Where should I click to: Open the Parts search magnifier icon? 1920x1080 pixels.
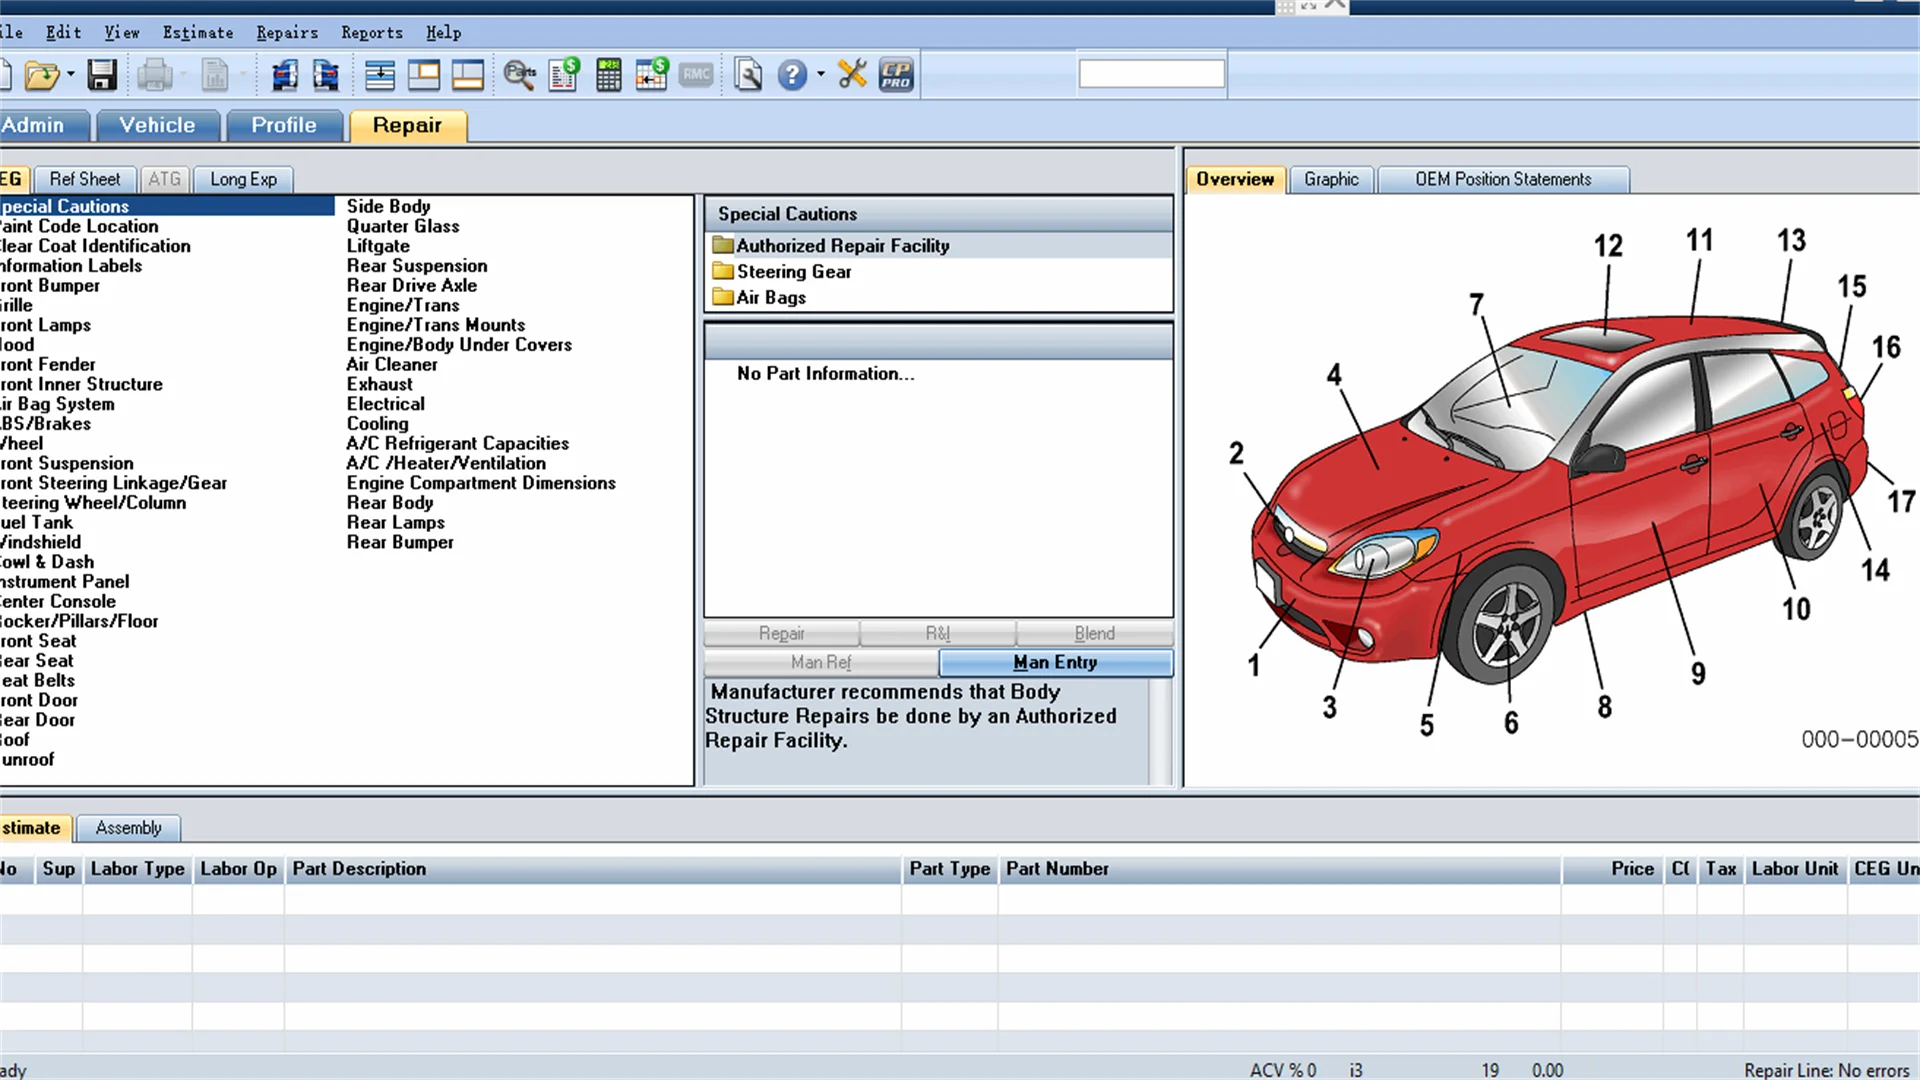519,75
